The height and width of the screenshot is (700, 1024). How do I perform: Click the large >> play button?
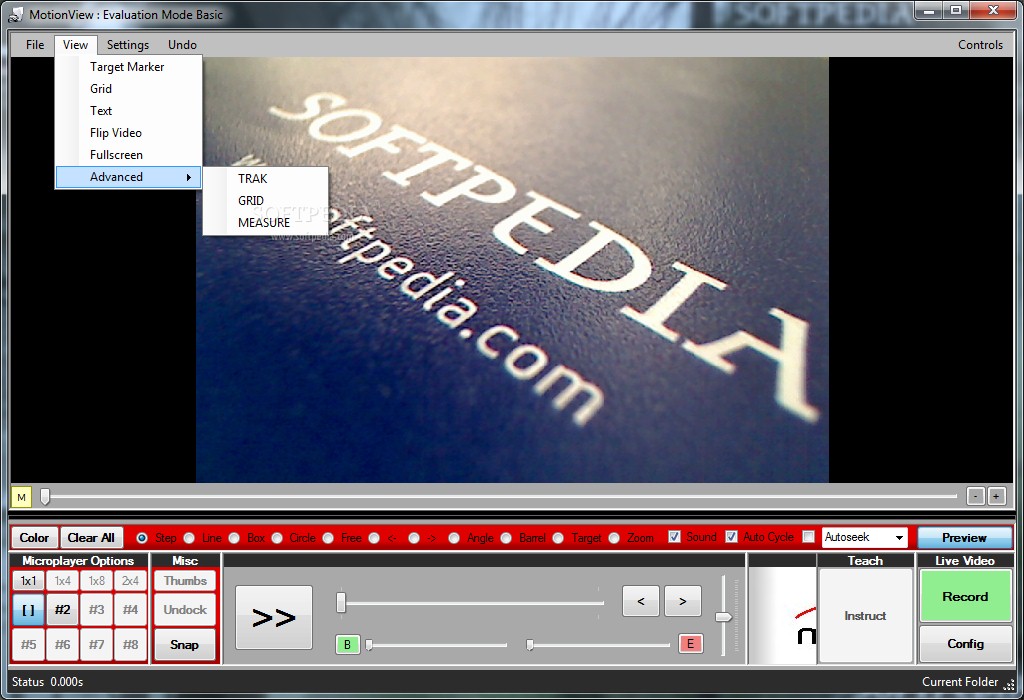coord(274,617)
